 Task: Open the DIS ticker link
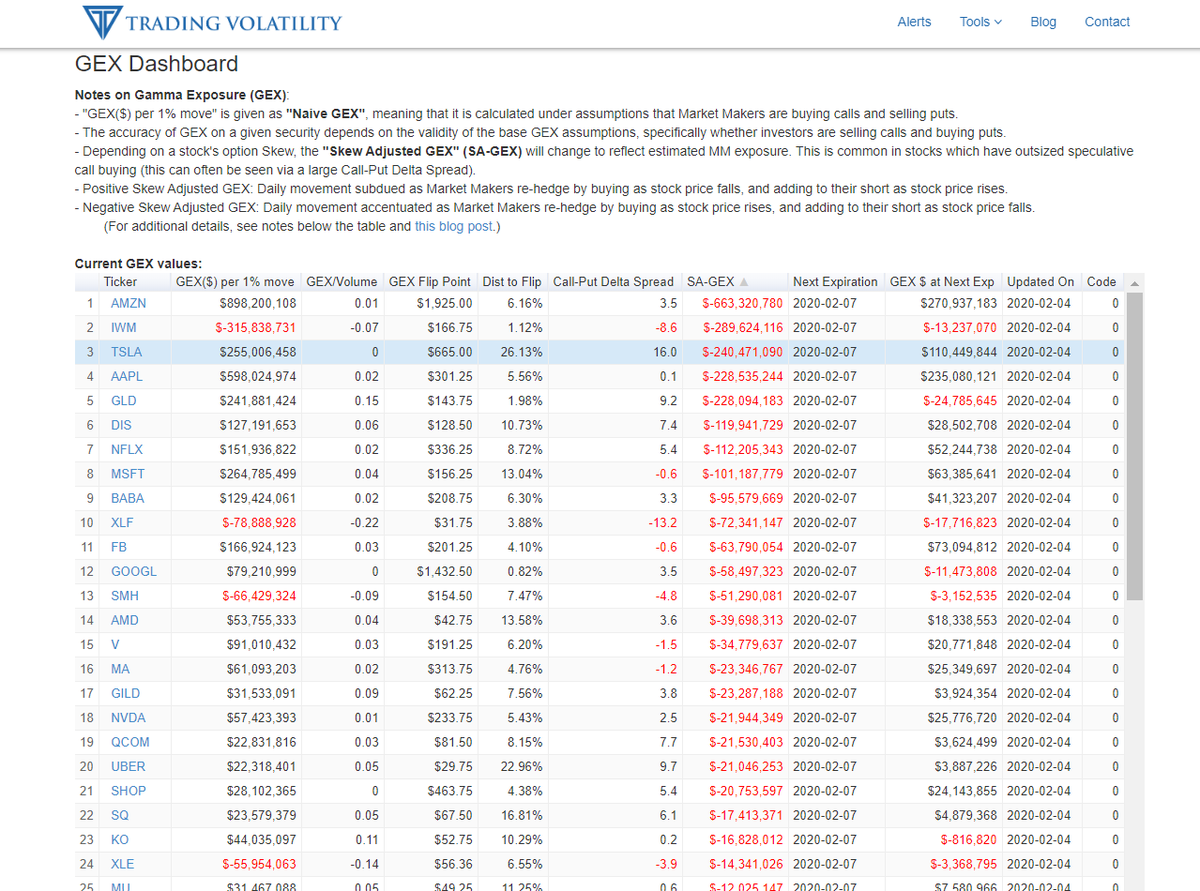coord(121,425)
